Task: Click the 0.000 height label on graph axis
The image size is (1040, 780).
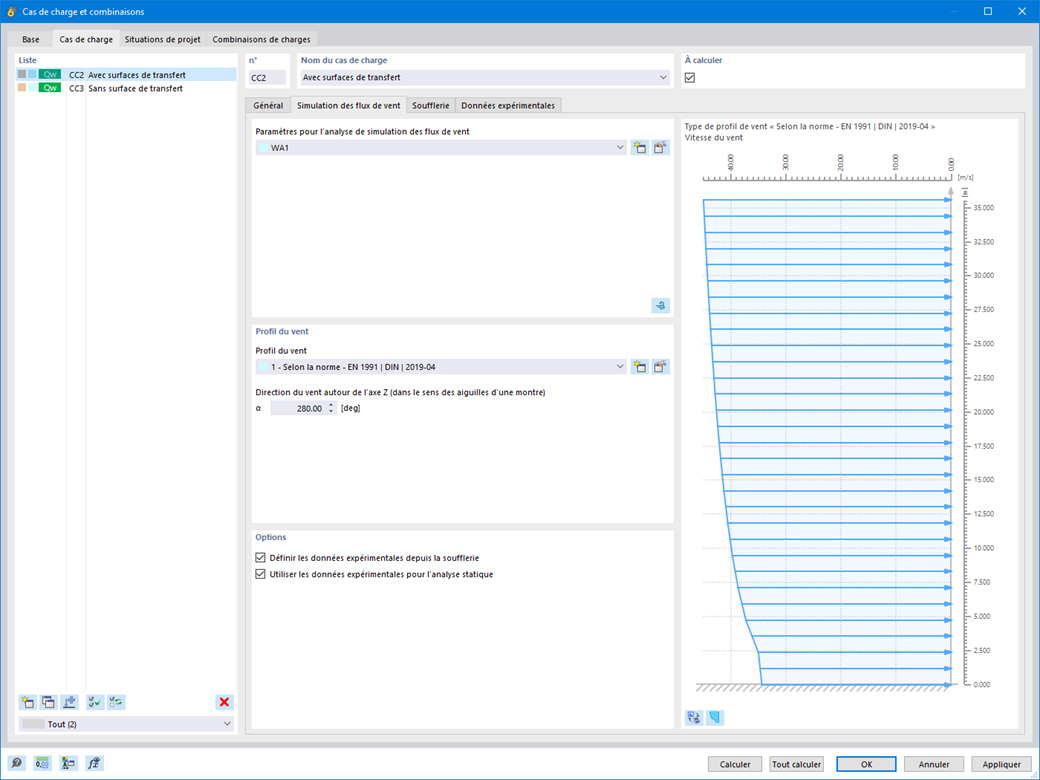Action: pyautogui.click(x=982, y=684)
